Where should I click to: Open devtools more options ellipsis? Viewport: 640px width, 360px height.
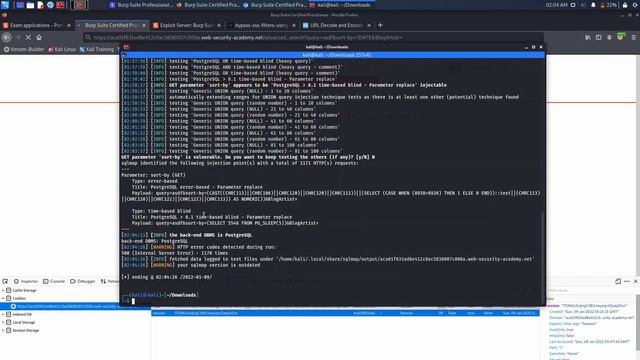(x=627, y=281)
